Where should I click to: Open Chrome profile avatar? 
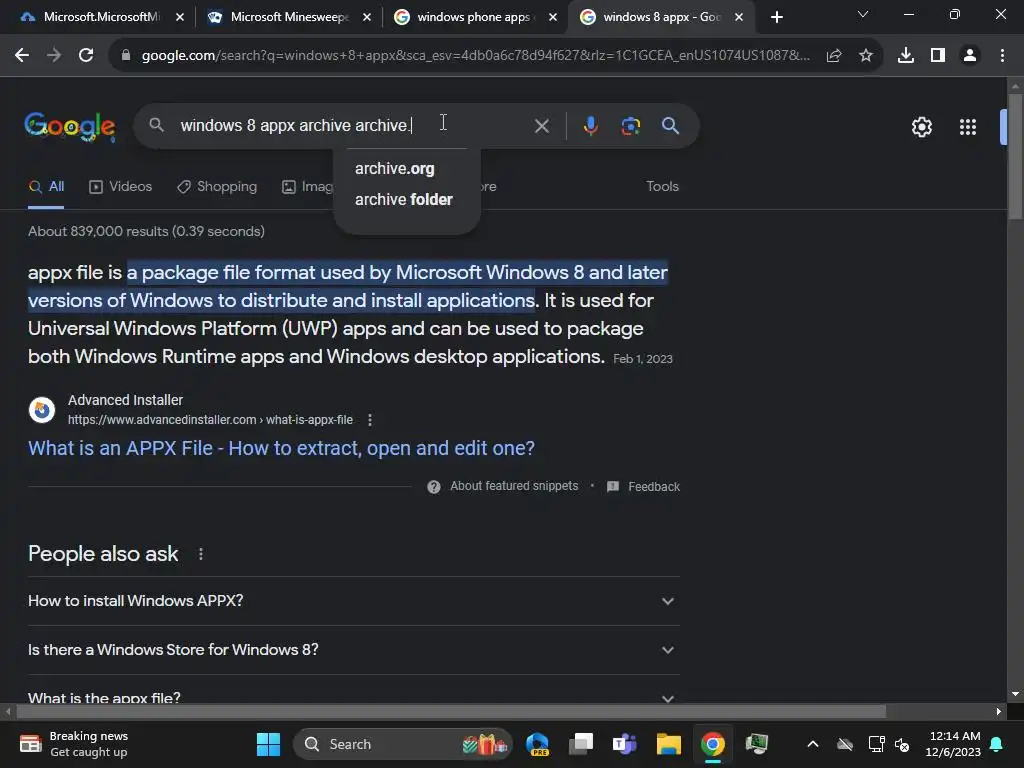970,56
